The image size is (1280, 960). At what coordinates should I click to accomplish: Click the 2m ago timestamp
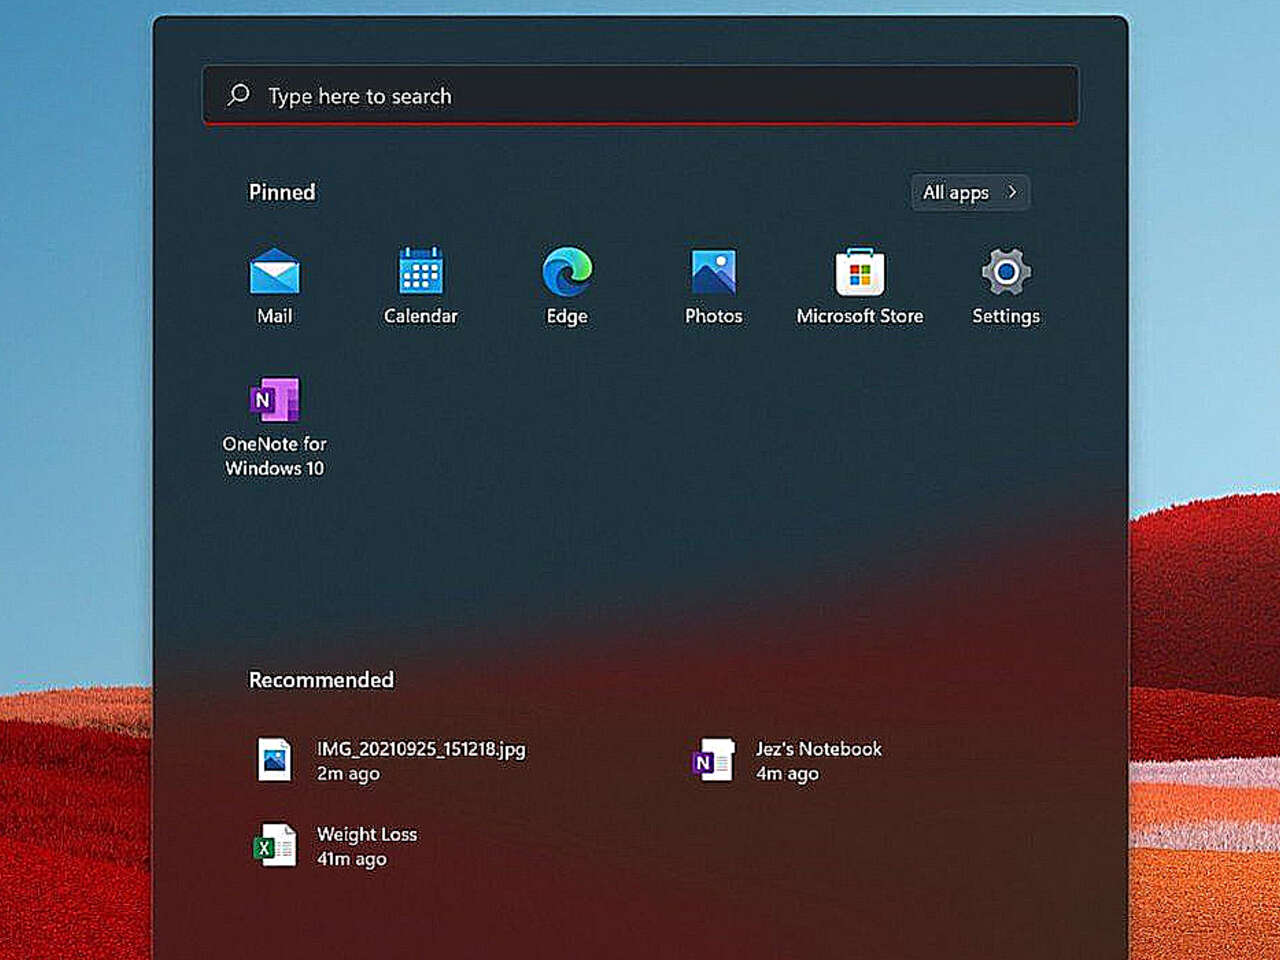[348, 774]
